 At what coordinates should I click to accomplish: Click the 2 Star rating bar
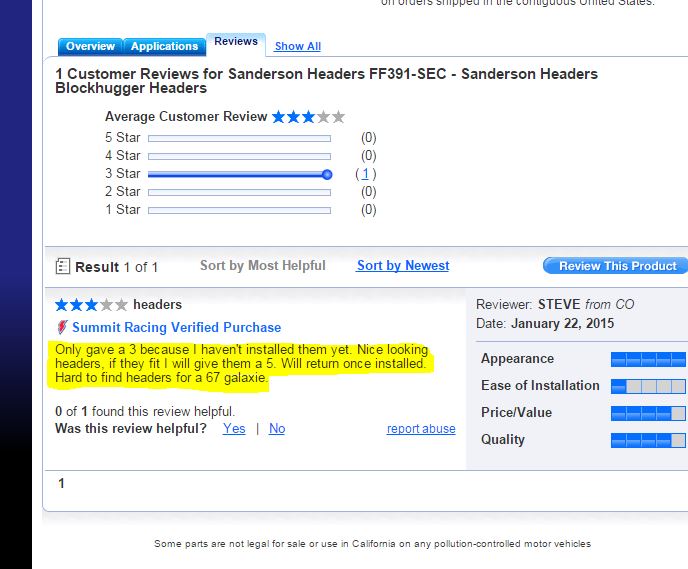[240, 192]
